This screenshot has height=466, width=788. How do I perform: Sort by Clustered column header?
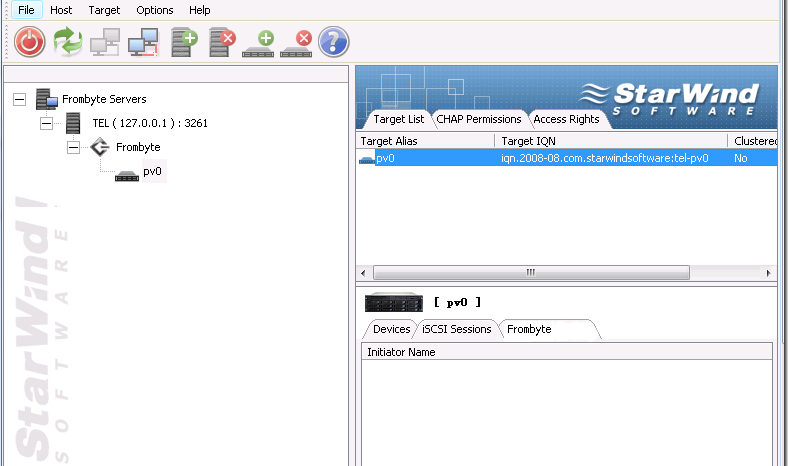[753, 141]
